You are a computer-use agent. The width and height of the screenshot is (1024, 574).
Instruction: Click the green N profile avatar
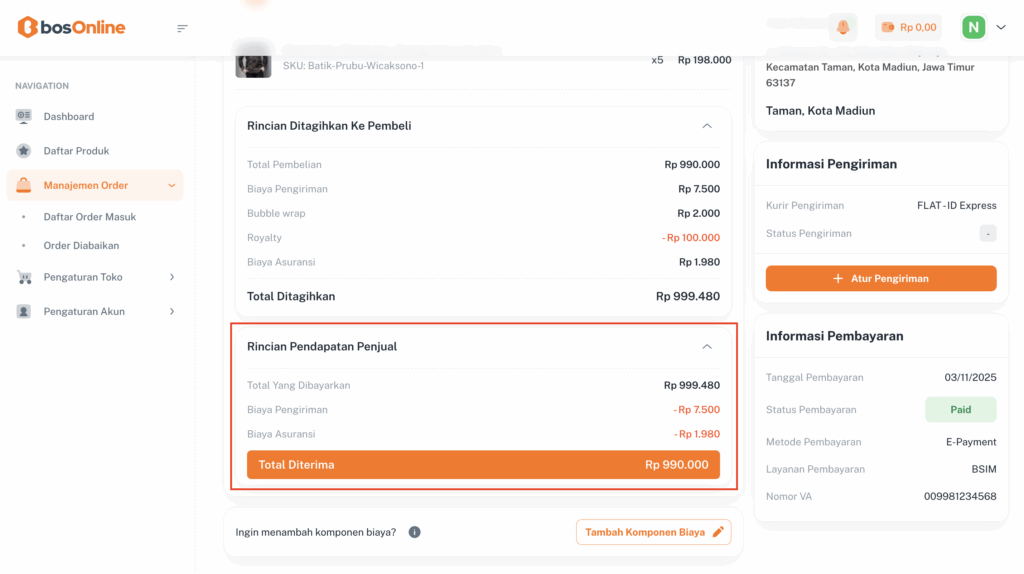(x=973, y=27)
